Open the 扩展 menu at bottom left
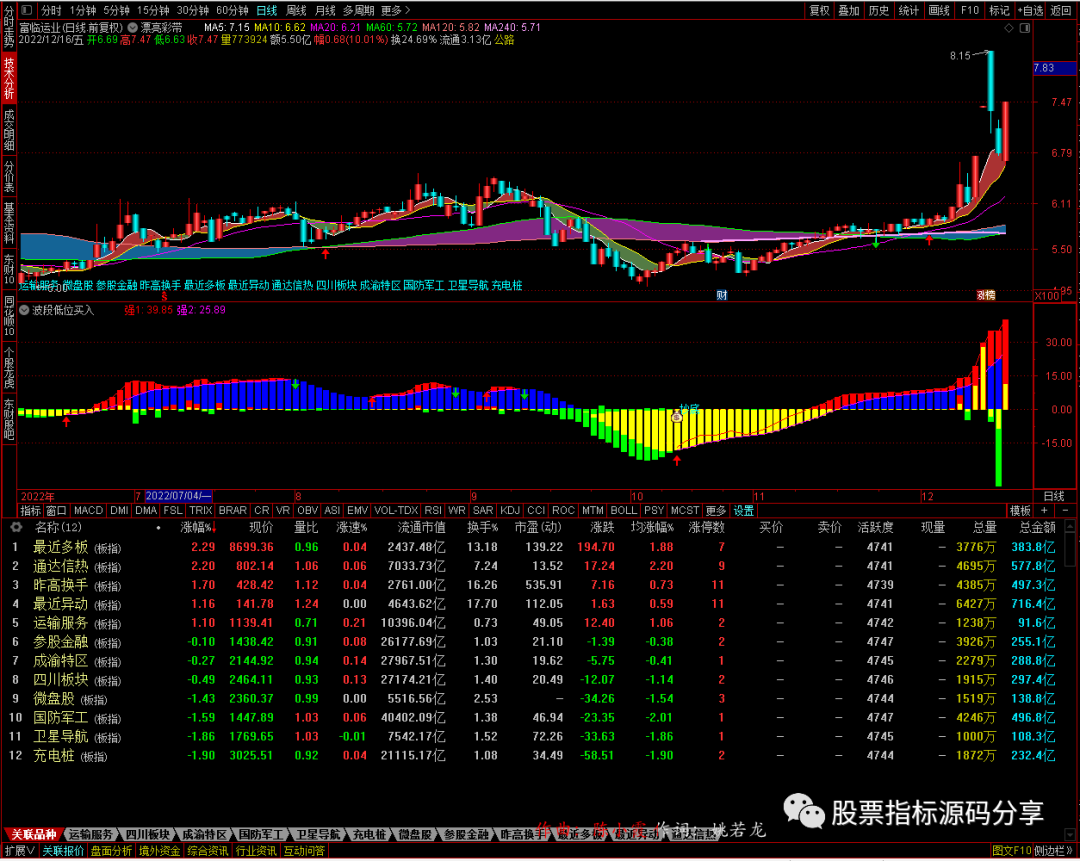 coord(19,851)
